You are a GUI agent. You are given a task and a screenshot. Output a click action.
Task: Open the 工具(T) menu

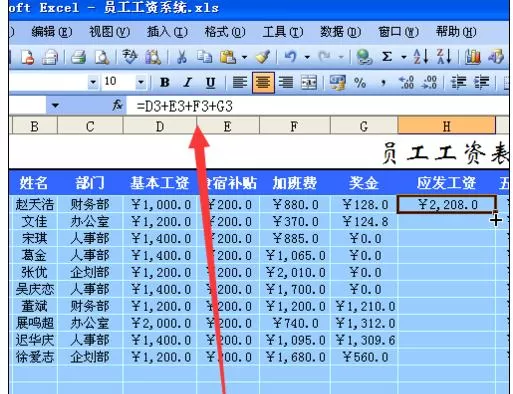283,32
